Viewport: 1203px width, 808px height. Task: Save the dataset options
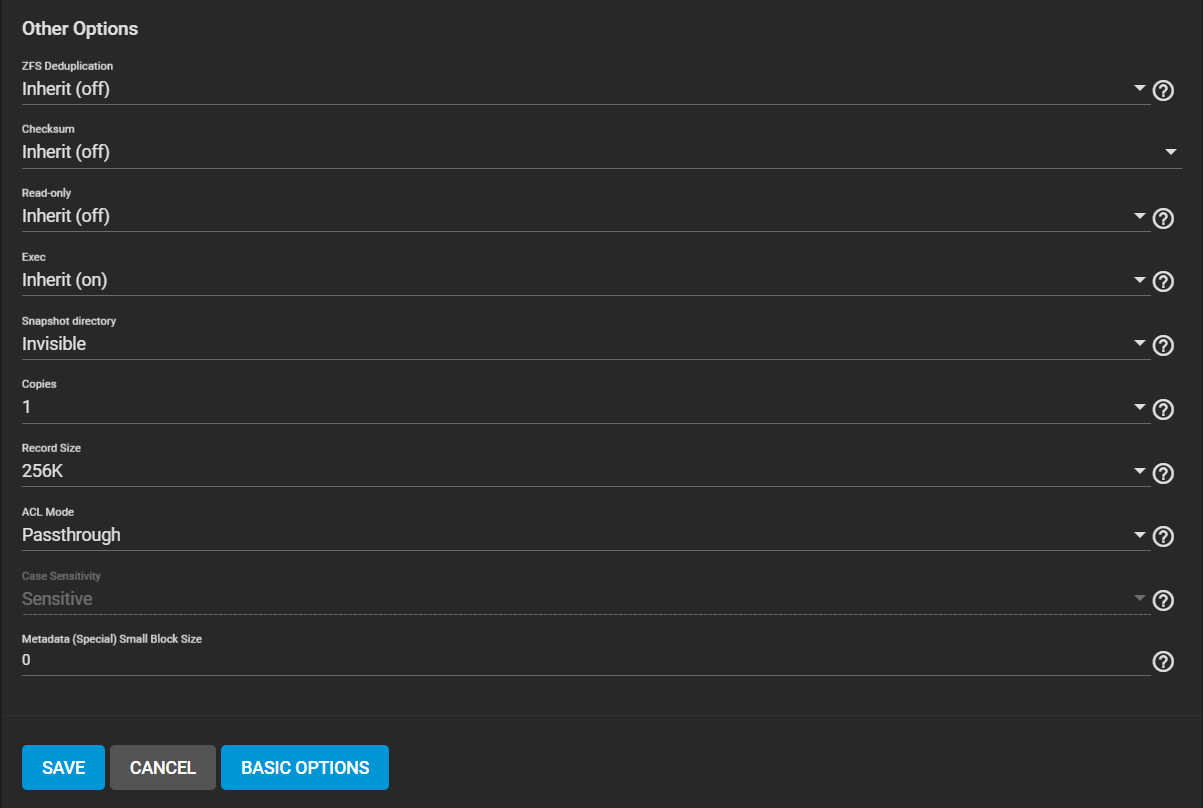(63, 768)
